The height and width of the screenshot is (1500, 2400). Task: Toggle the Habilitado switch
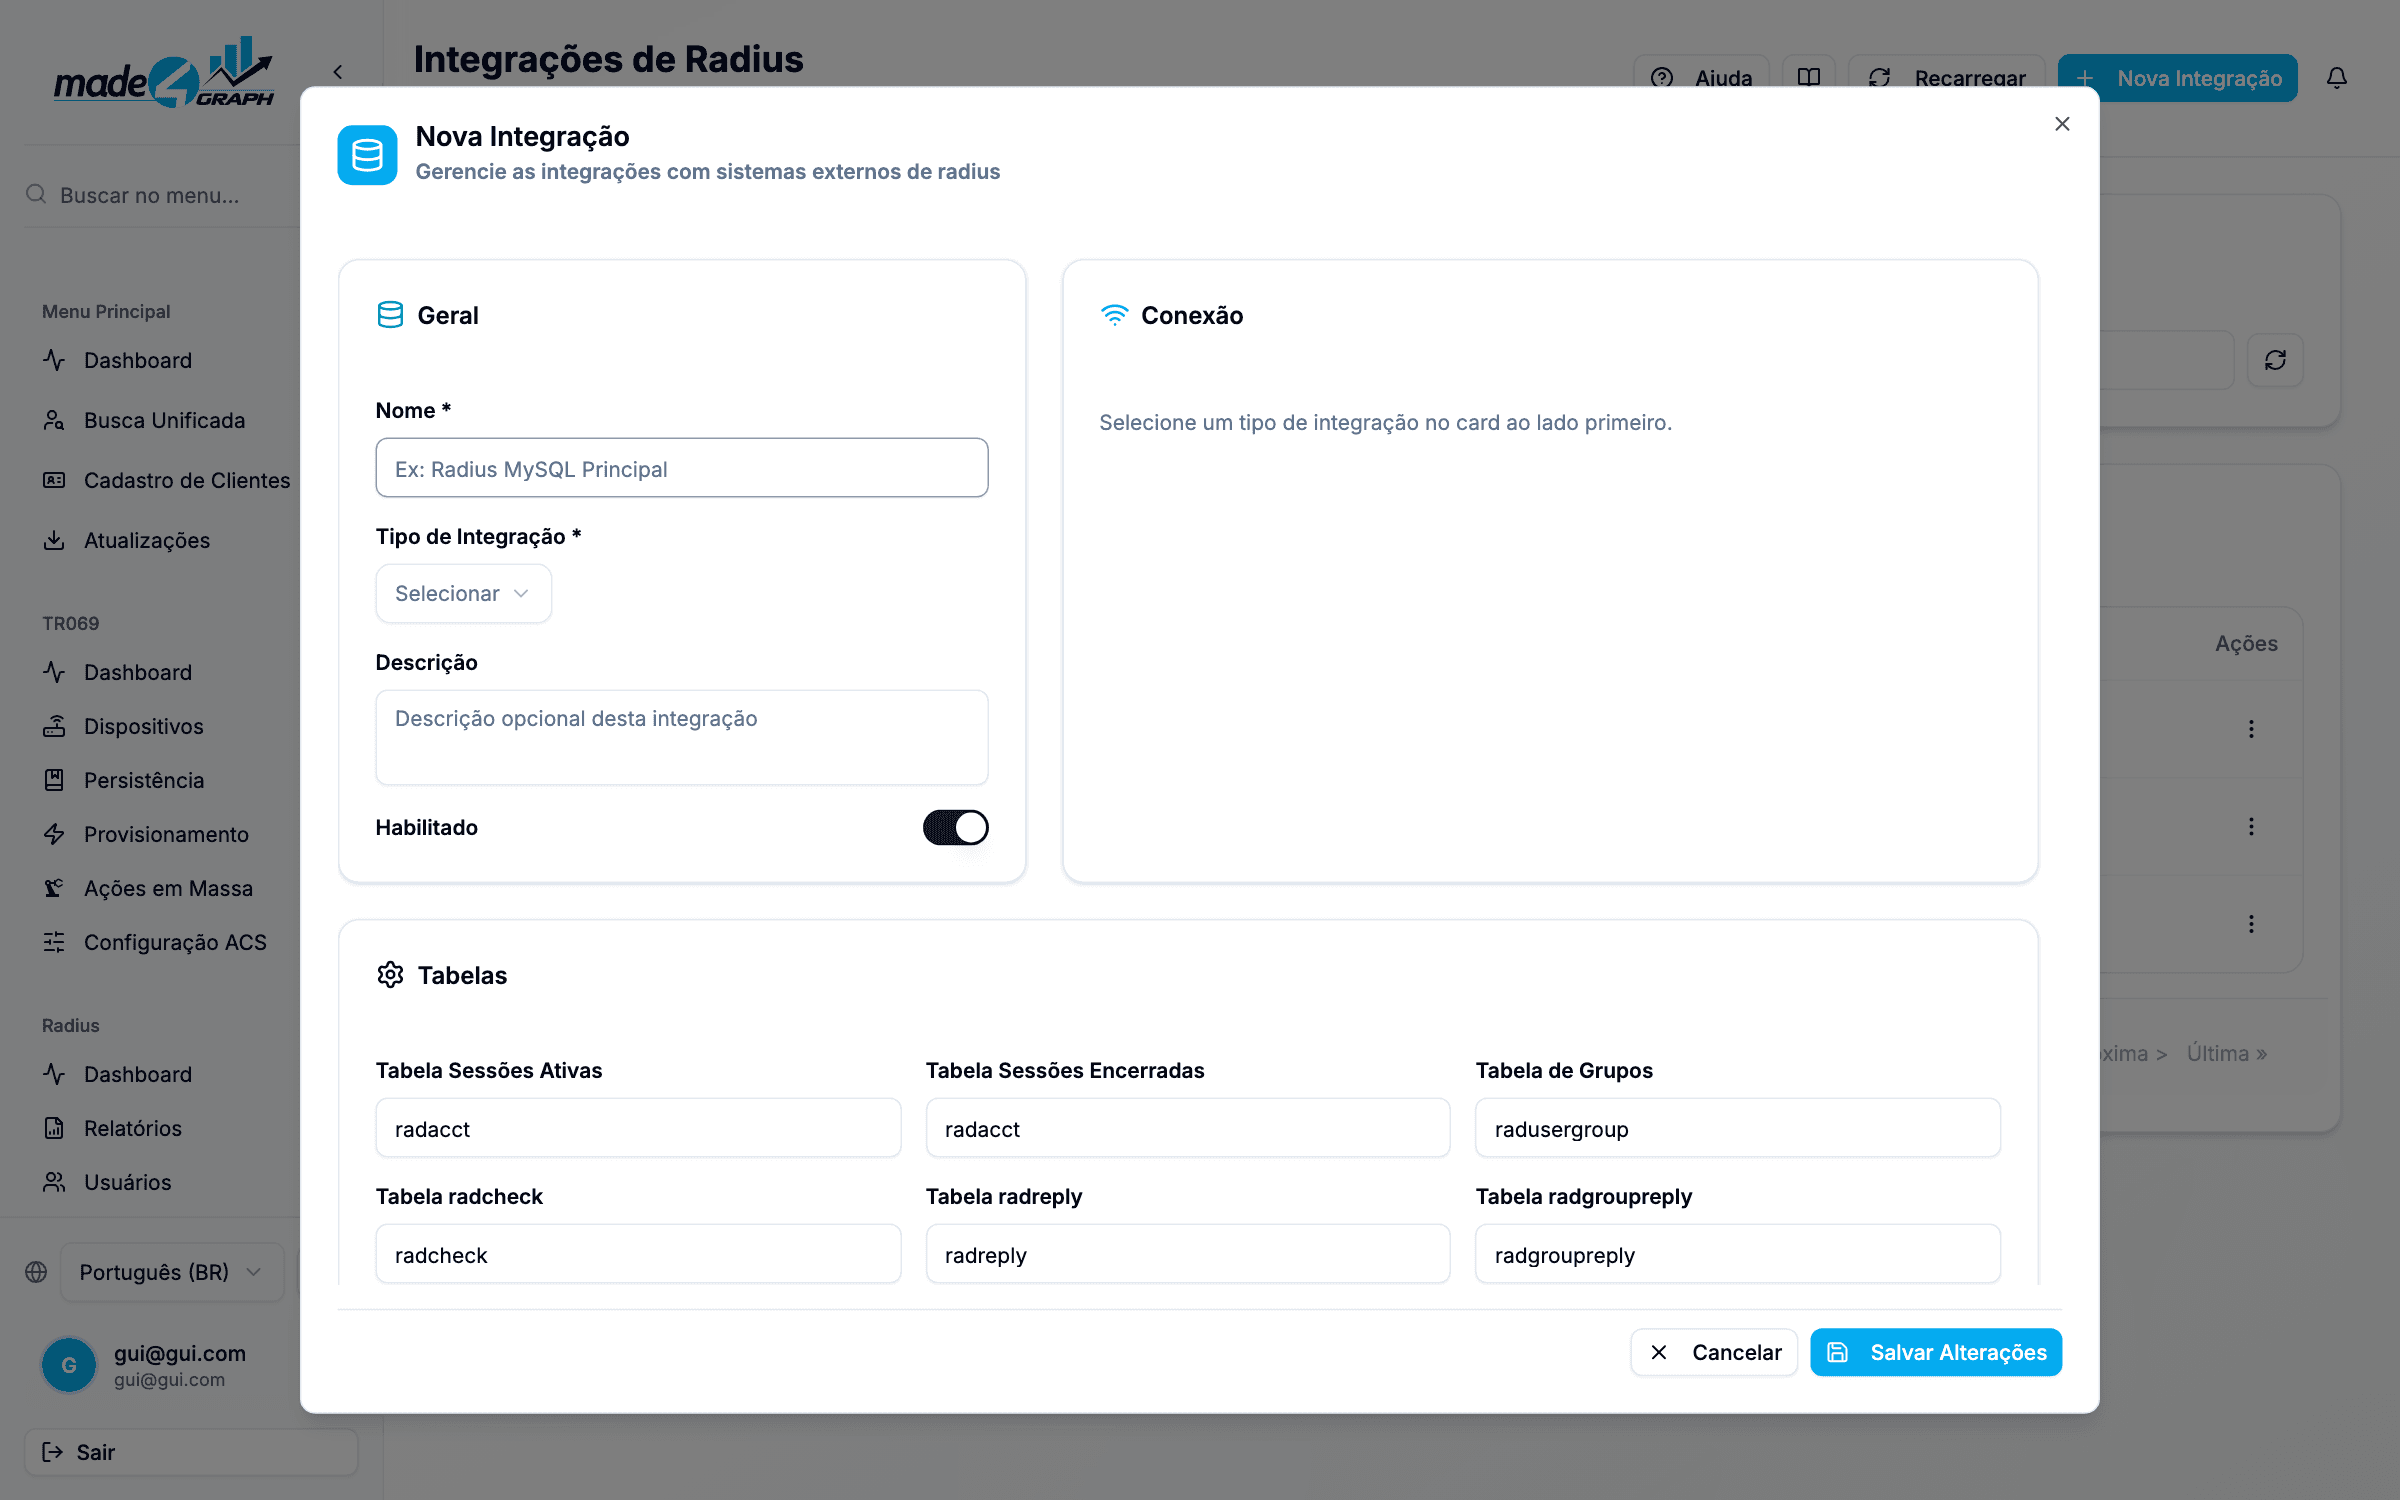(955, 827)
